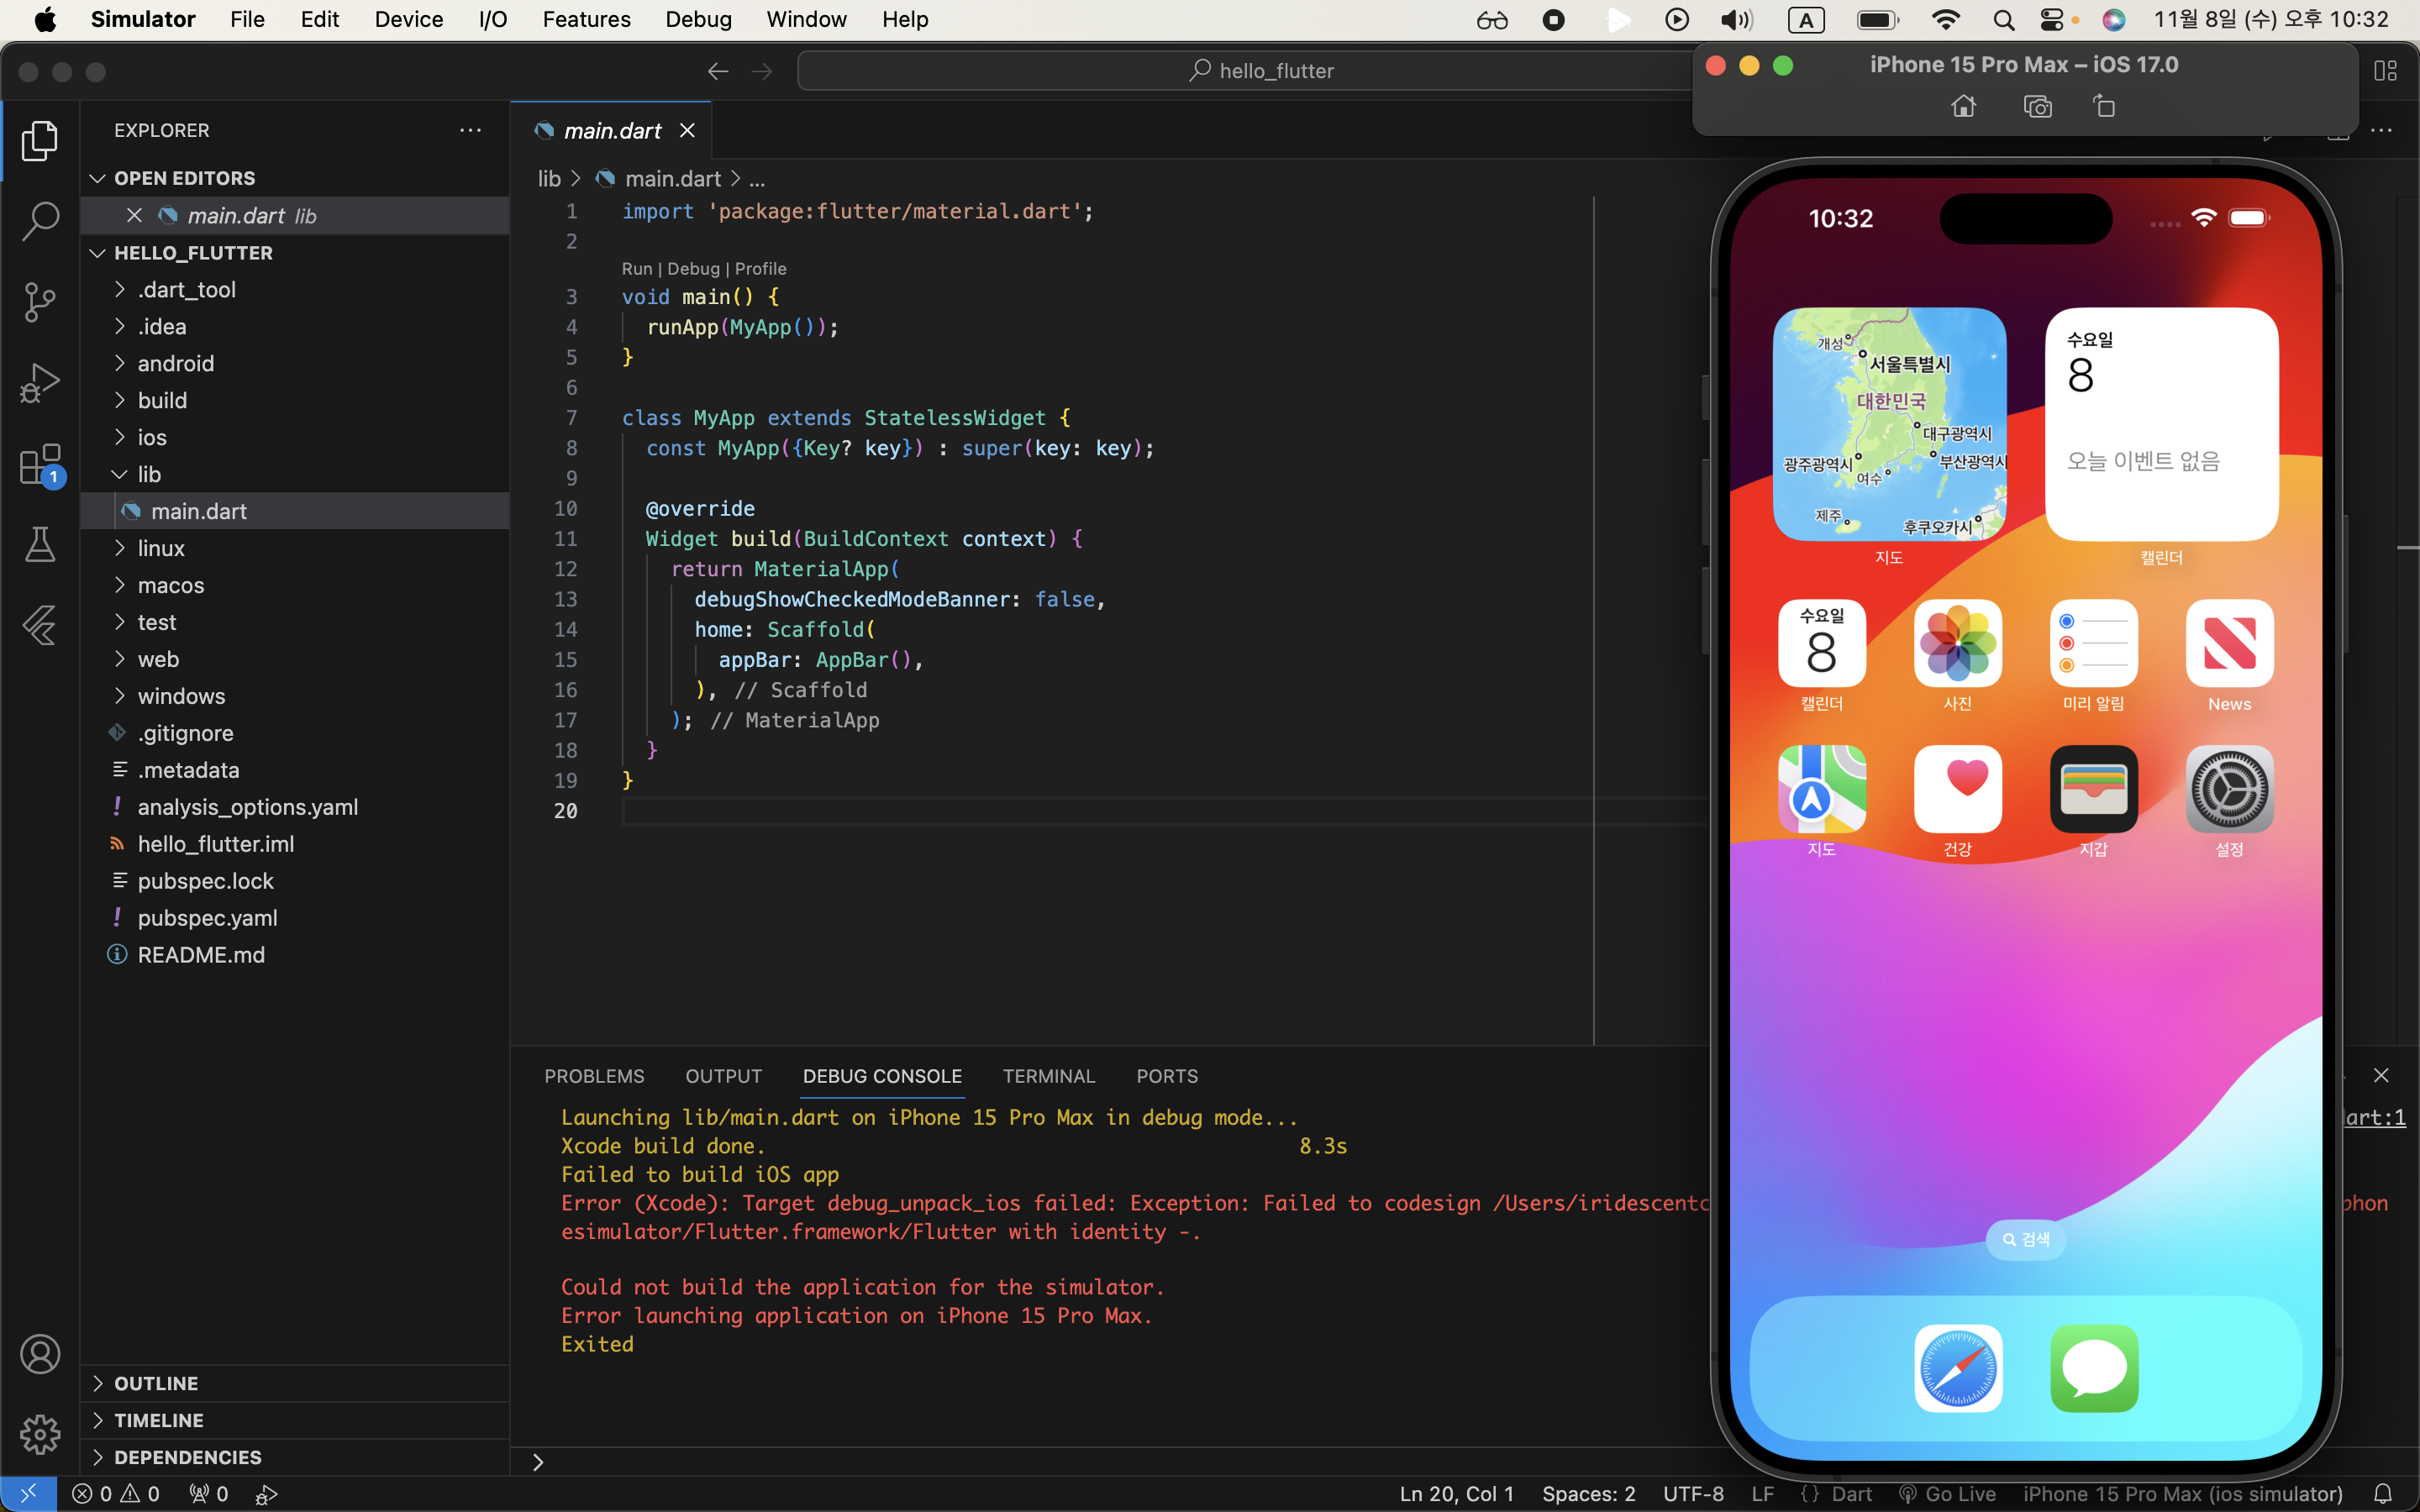
Task: Close main.dart in Open Editors list
Action: pos(134,215)
